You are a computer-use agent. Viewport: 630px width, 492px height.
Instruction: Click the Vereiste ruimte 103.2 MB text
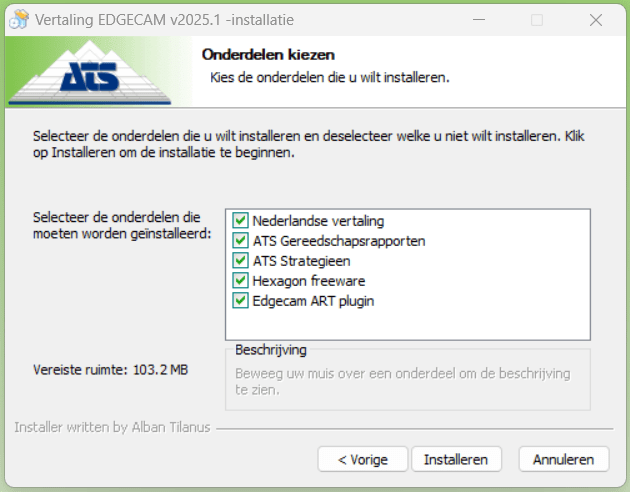(110, 370)
